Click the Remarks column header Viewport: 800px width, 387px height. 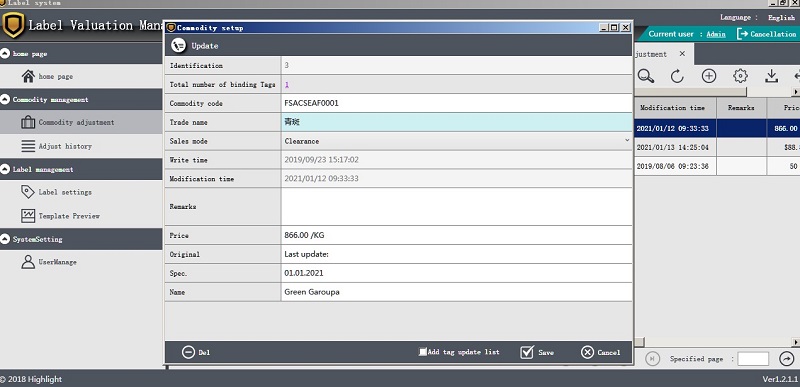(741, 108)
